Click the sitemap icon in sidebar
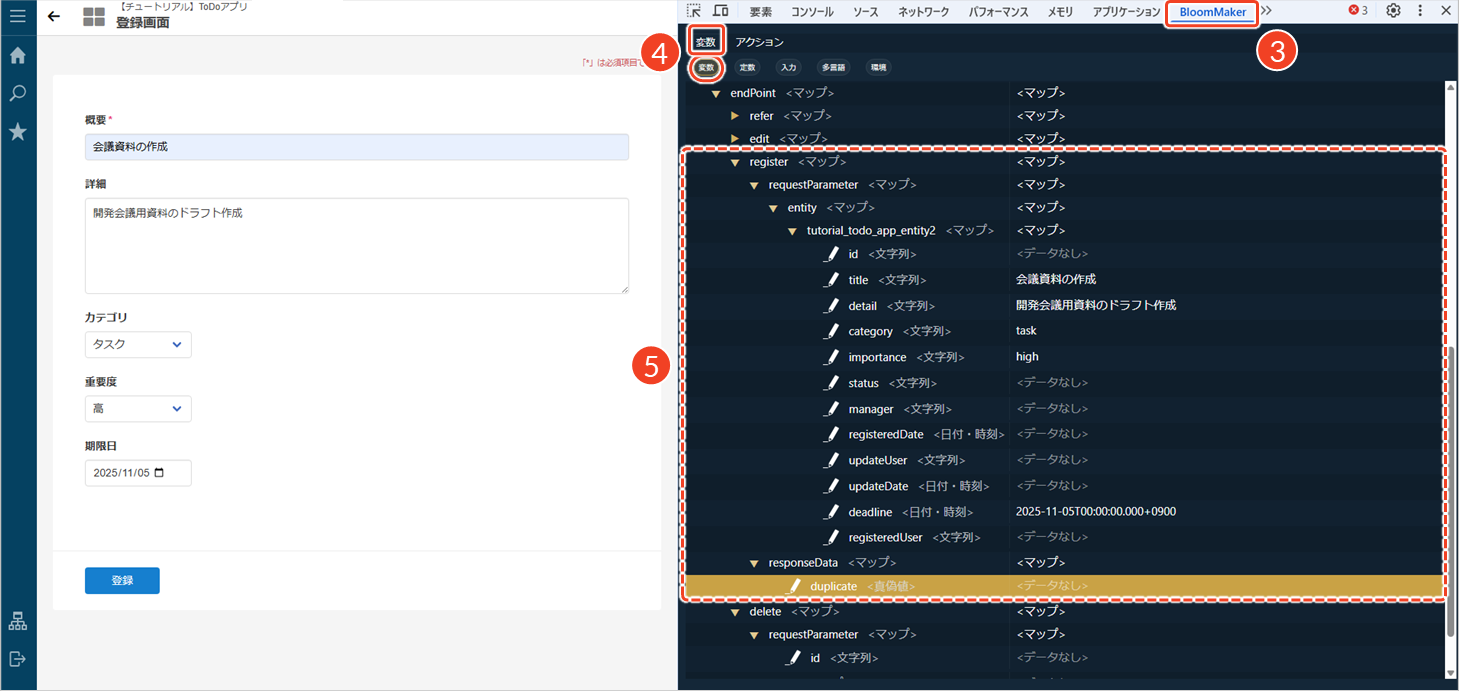The height and width of the screenshot is (691, 1459). pos(17,621)
